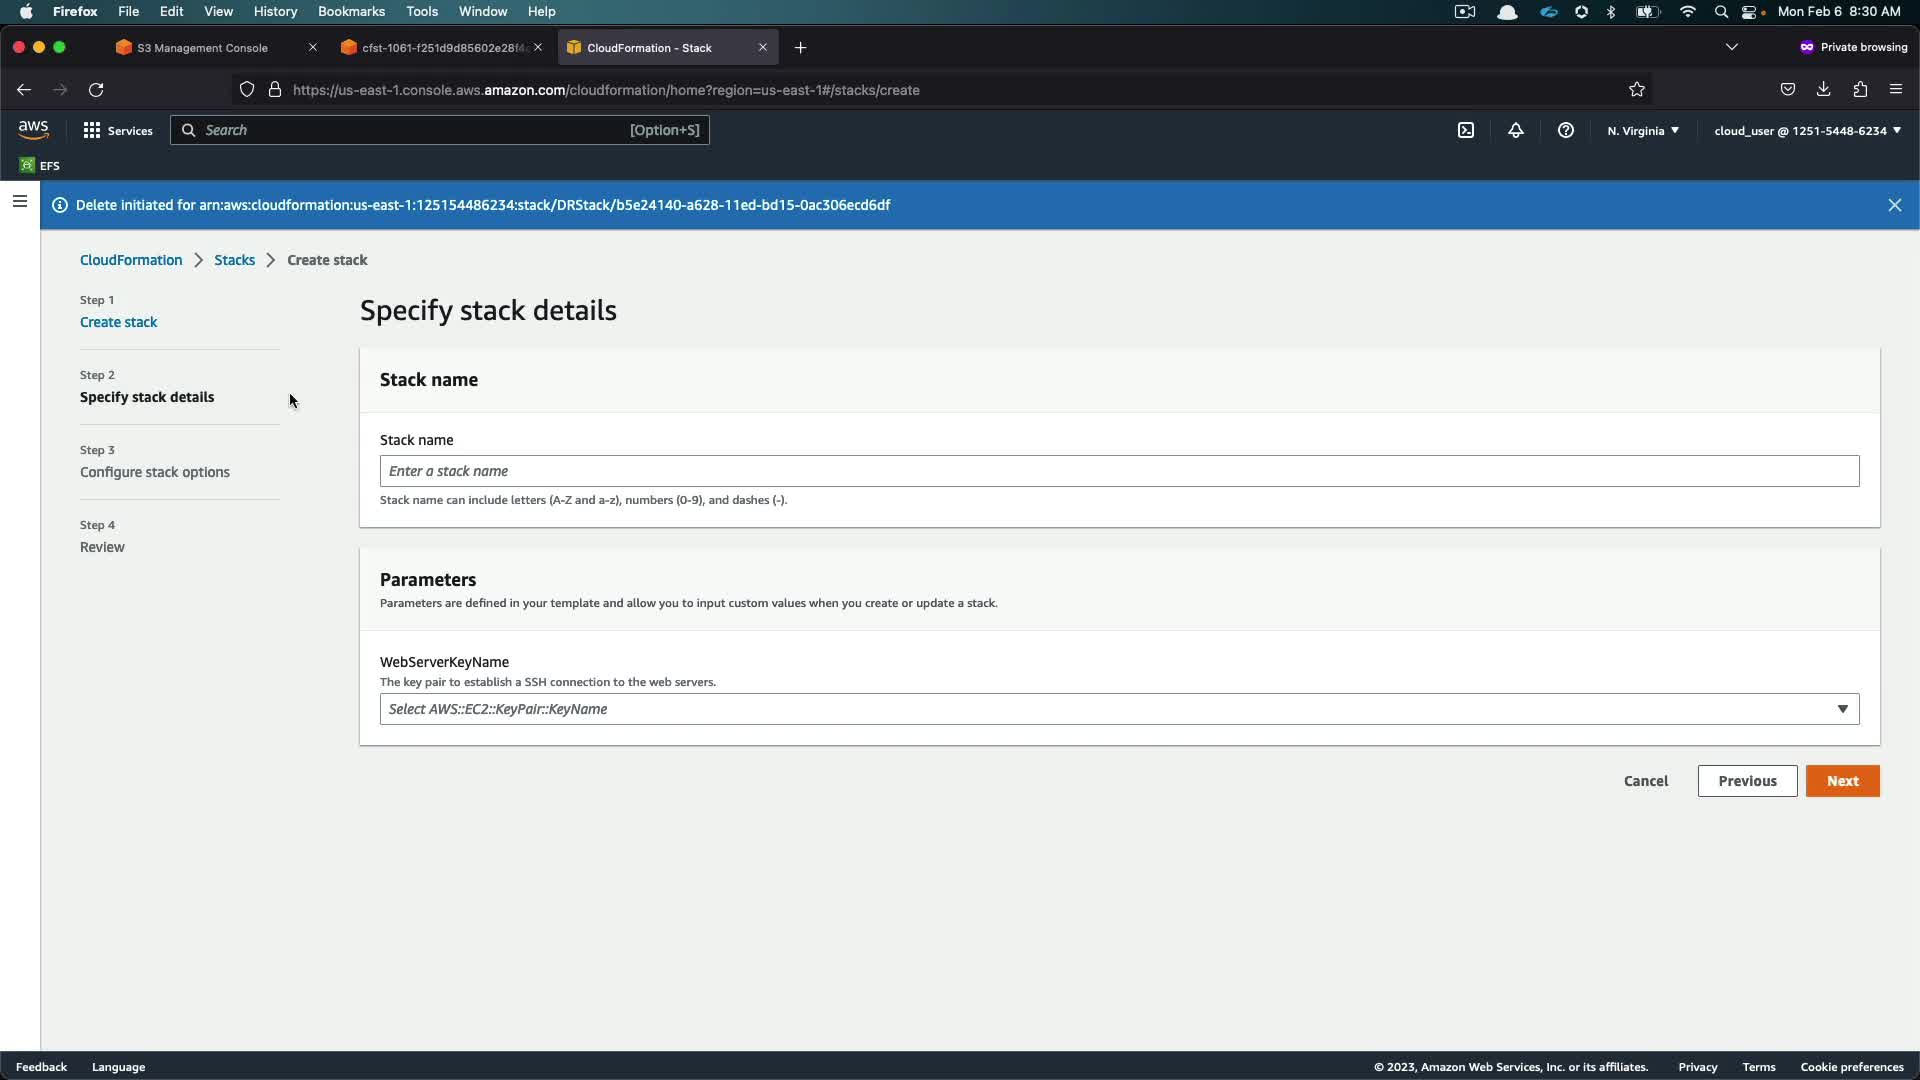Open the notifications bell in AWS header
The height and width of the screenshot is (1080, 1920).
tap(1515, 130)
